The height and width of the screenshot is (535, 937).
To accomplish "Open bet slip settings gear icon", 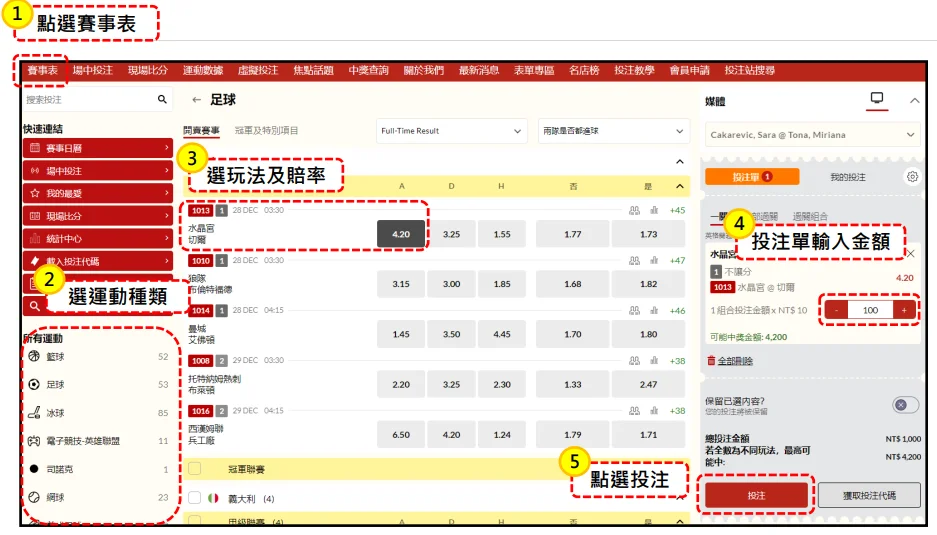I will [911, 177].
